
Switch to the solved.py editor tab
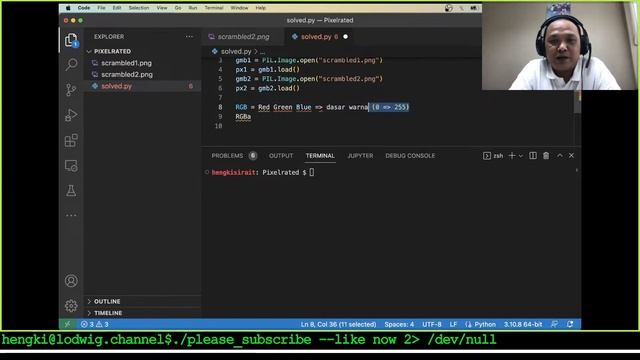click(x=319, y=37)
